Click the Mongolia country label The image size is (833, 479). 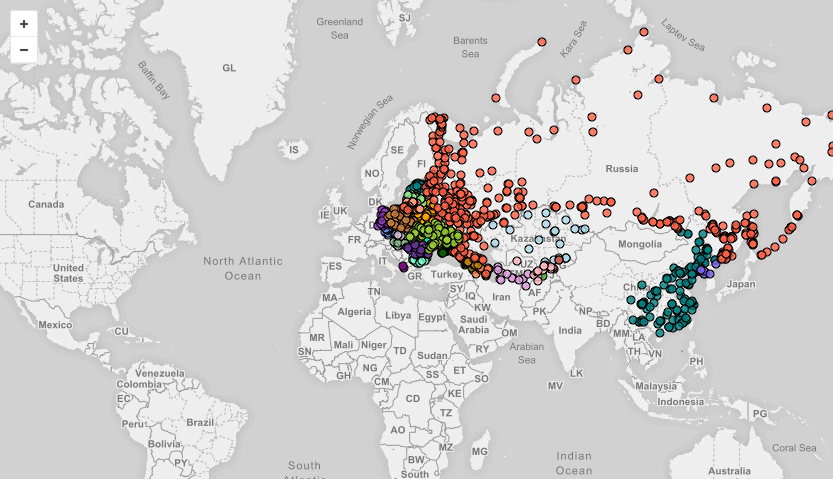(x=640, y=244)
